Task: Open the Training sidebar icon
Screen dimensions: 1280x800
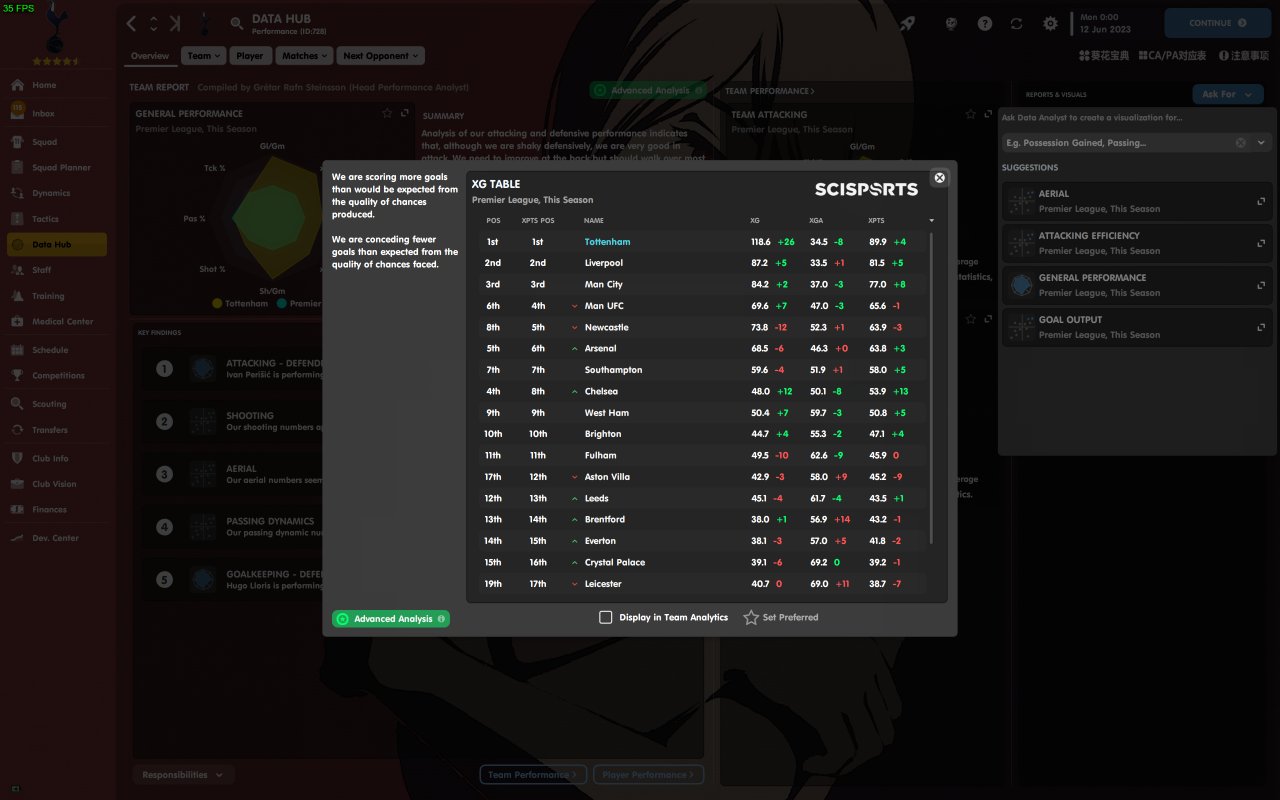Action: pos(17,296)
